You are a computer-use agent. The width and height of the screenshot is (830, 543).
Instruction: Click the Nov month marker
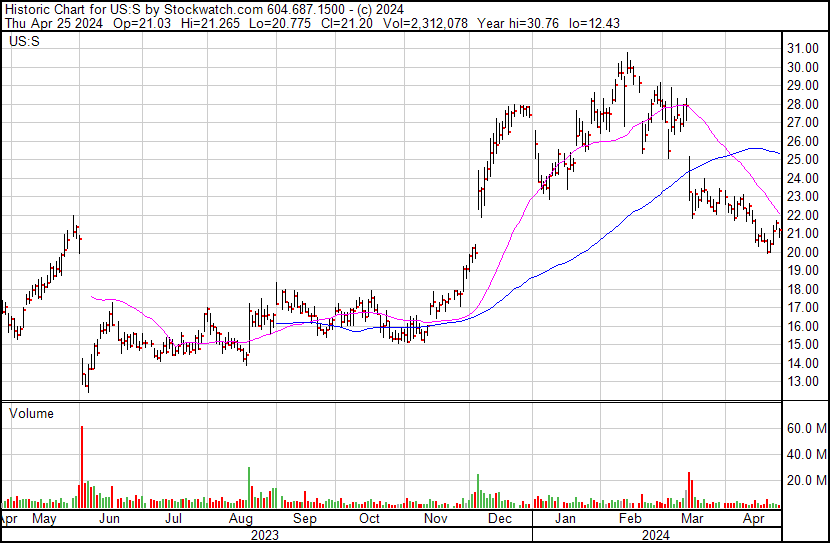pos(434,520)
